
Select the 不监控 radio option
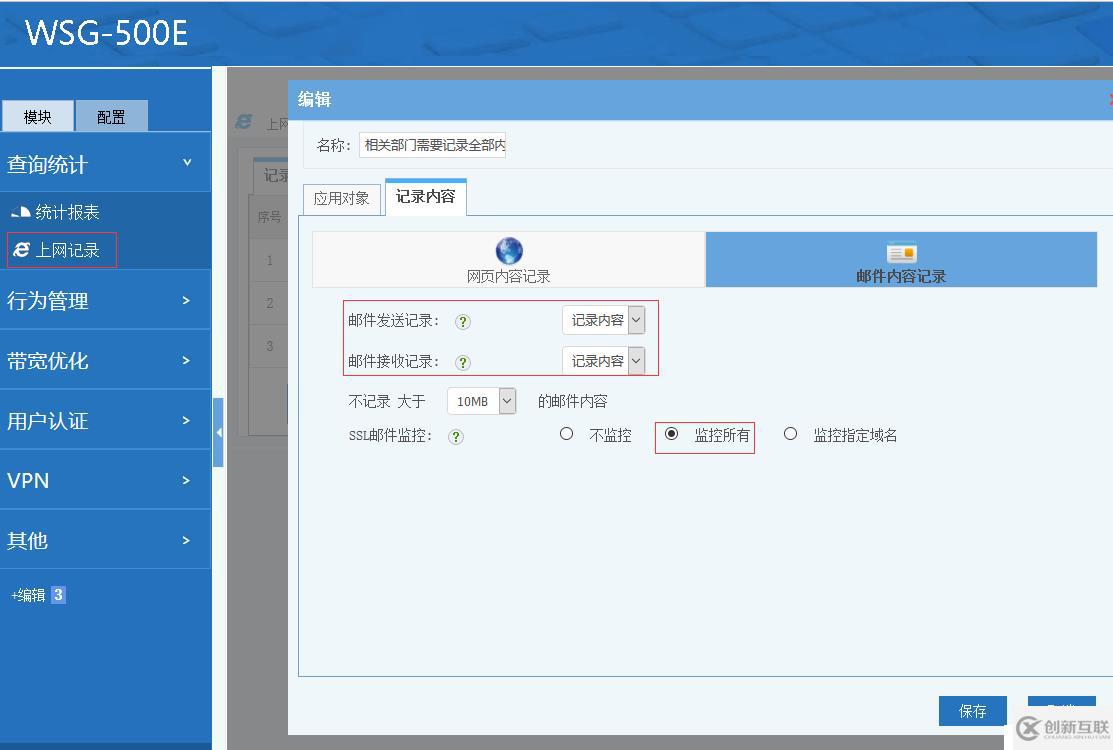click(566, 434)
